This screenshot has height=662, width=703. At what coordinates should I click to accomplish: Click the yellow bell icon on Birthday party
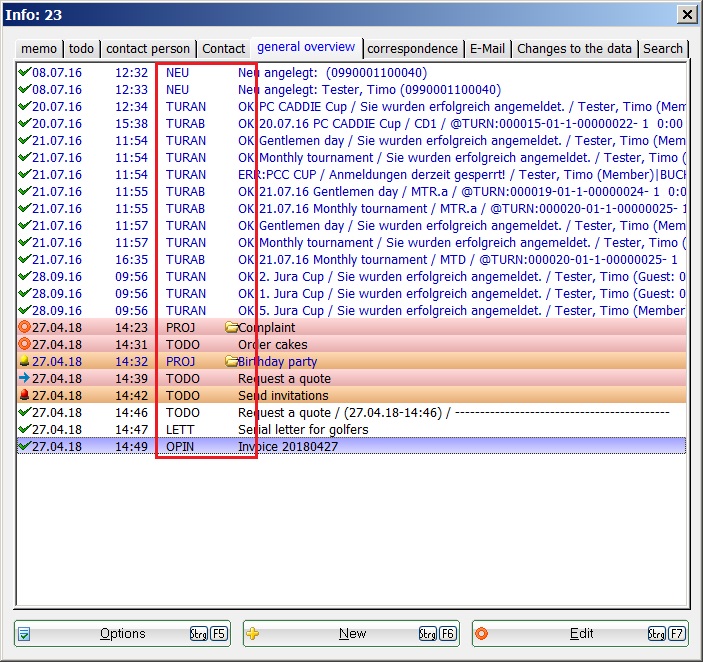(24, 362)
